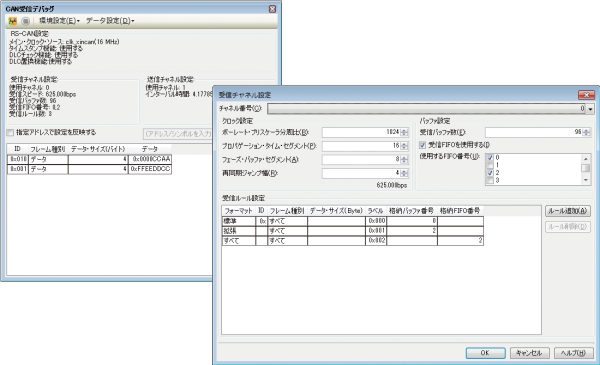Decrease the 再同期ジャンプ幅 value with down arrow
The image size is (600, 365).
click(404, 176)
